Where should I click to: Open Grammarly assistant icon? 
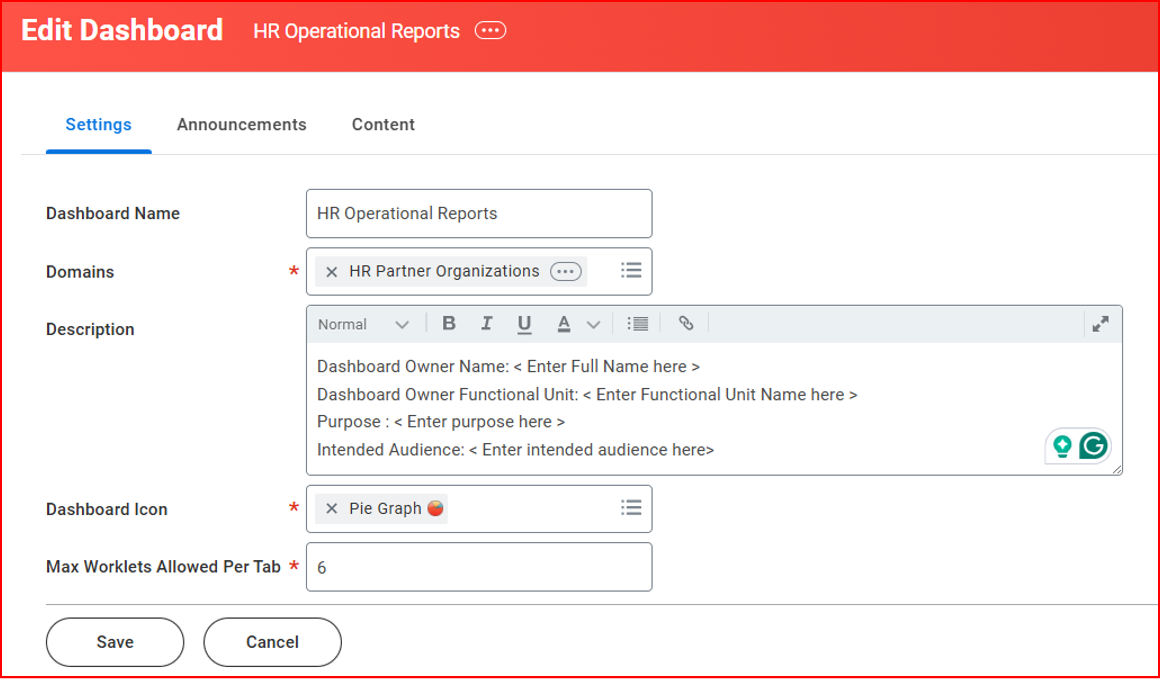(1093, 446)
